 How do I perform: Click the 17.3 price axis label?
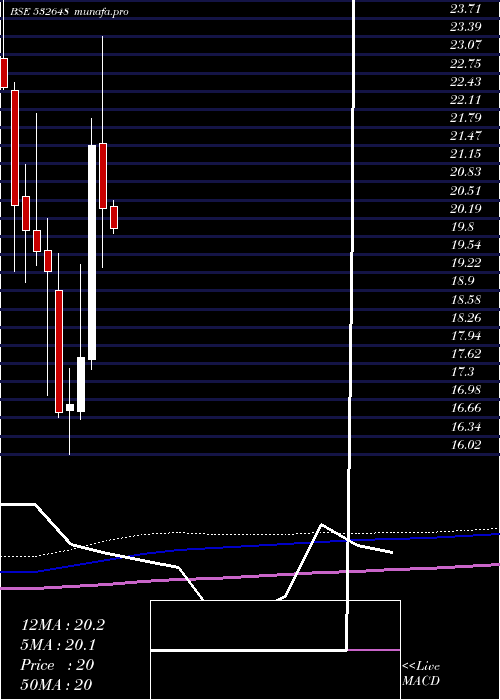pyautogui.click(x=462, y=372)
